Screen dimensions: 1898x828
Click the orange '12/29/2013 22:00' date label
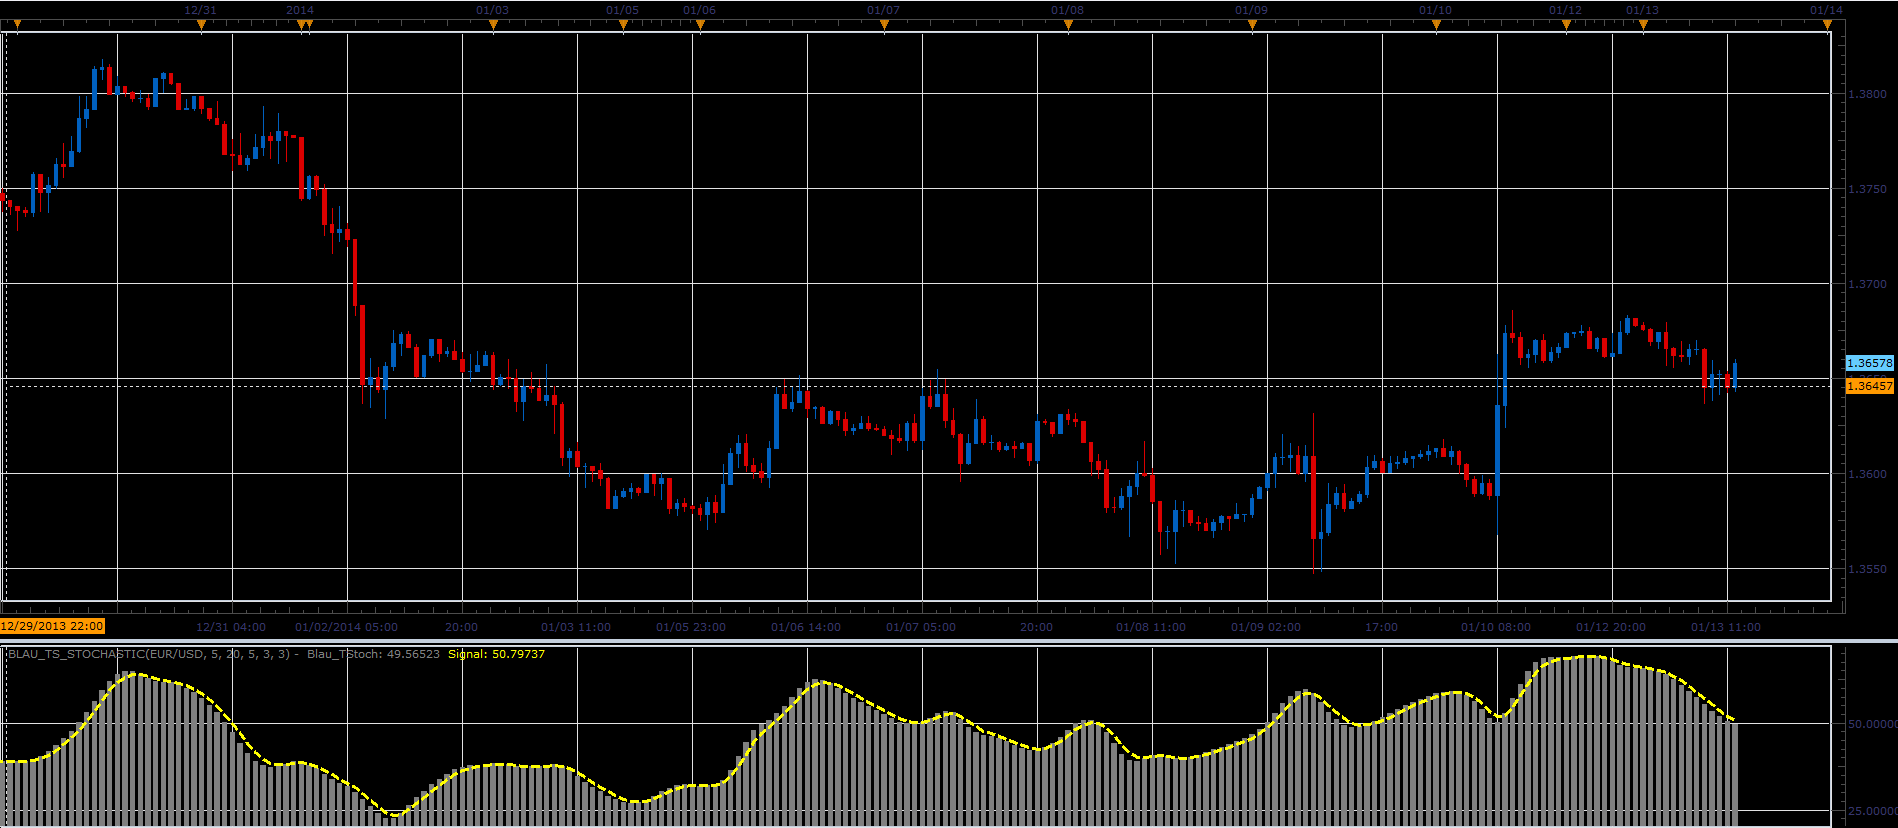[52, 626]
